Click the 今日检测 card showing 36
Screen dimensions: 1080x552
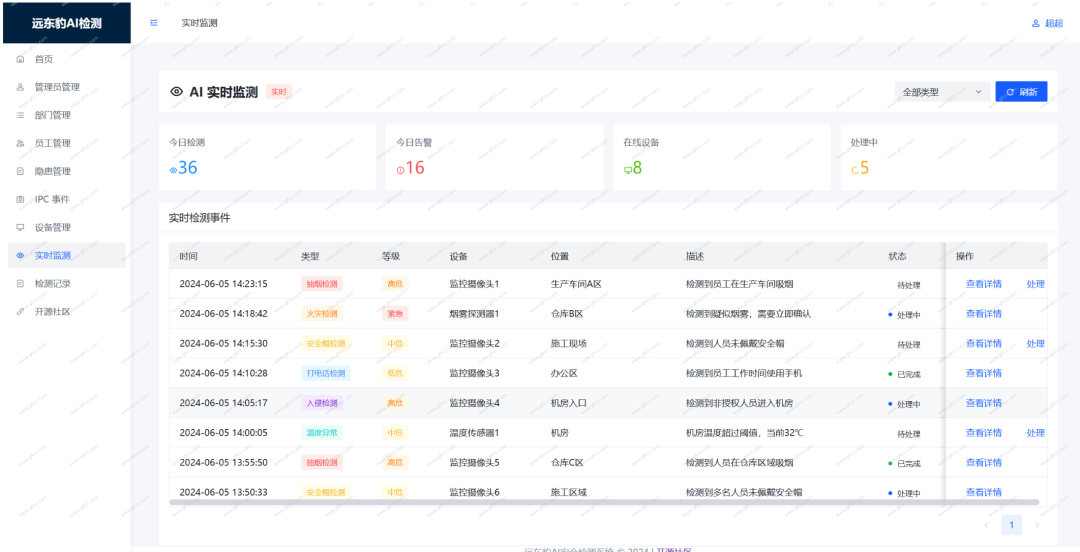[267, 158]
